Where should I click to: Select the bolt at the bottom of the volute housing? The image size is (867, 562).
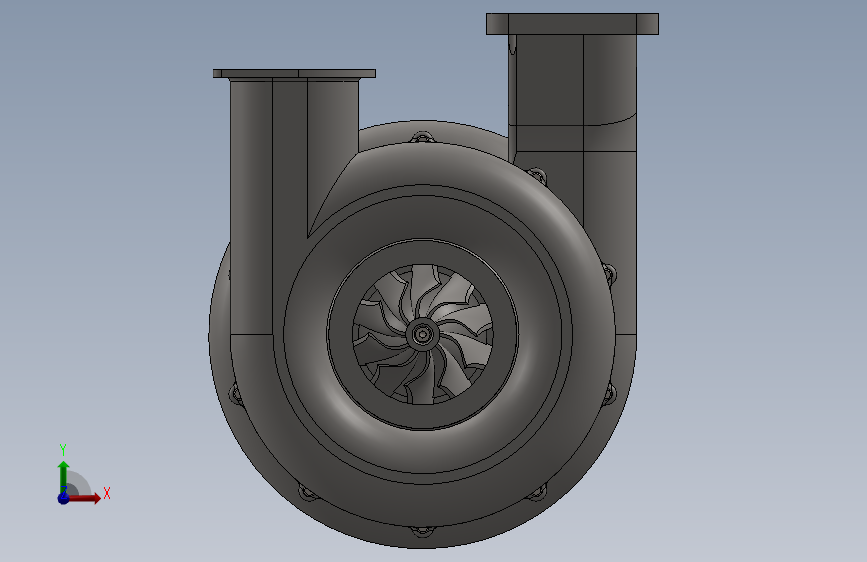click(x=422, y=531)
